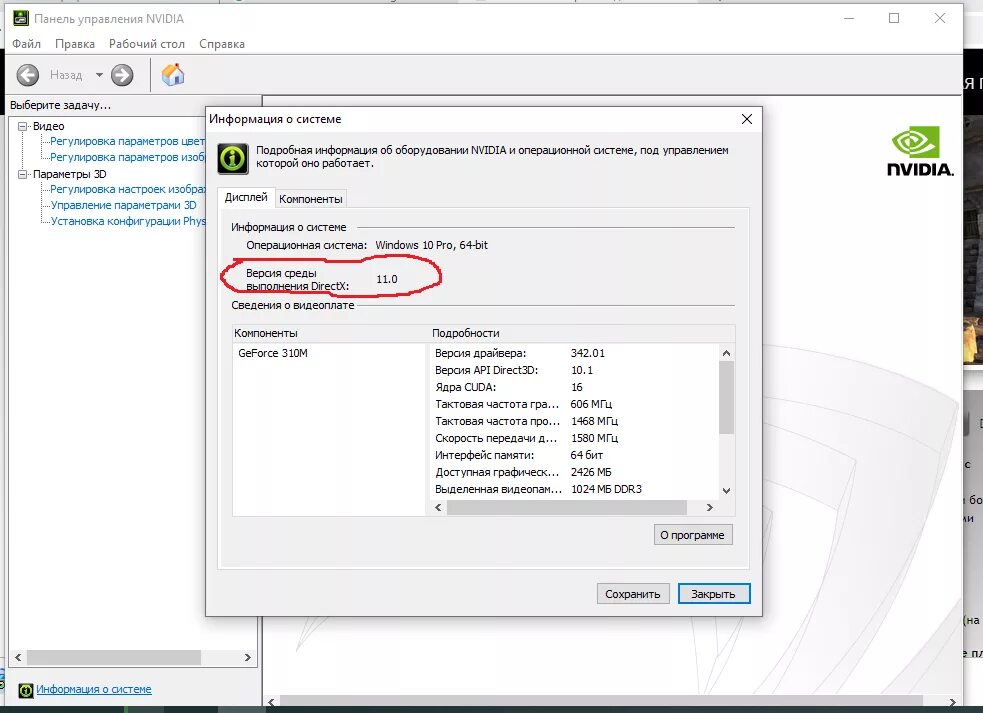Select Регулировка параметров цвета for video
The width and height of the screenshot is (983, 713).
(127, 141)
